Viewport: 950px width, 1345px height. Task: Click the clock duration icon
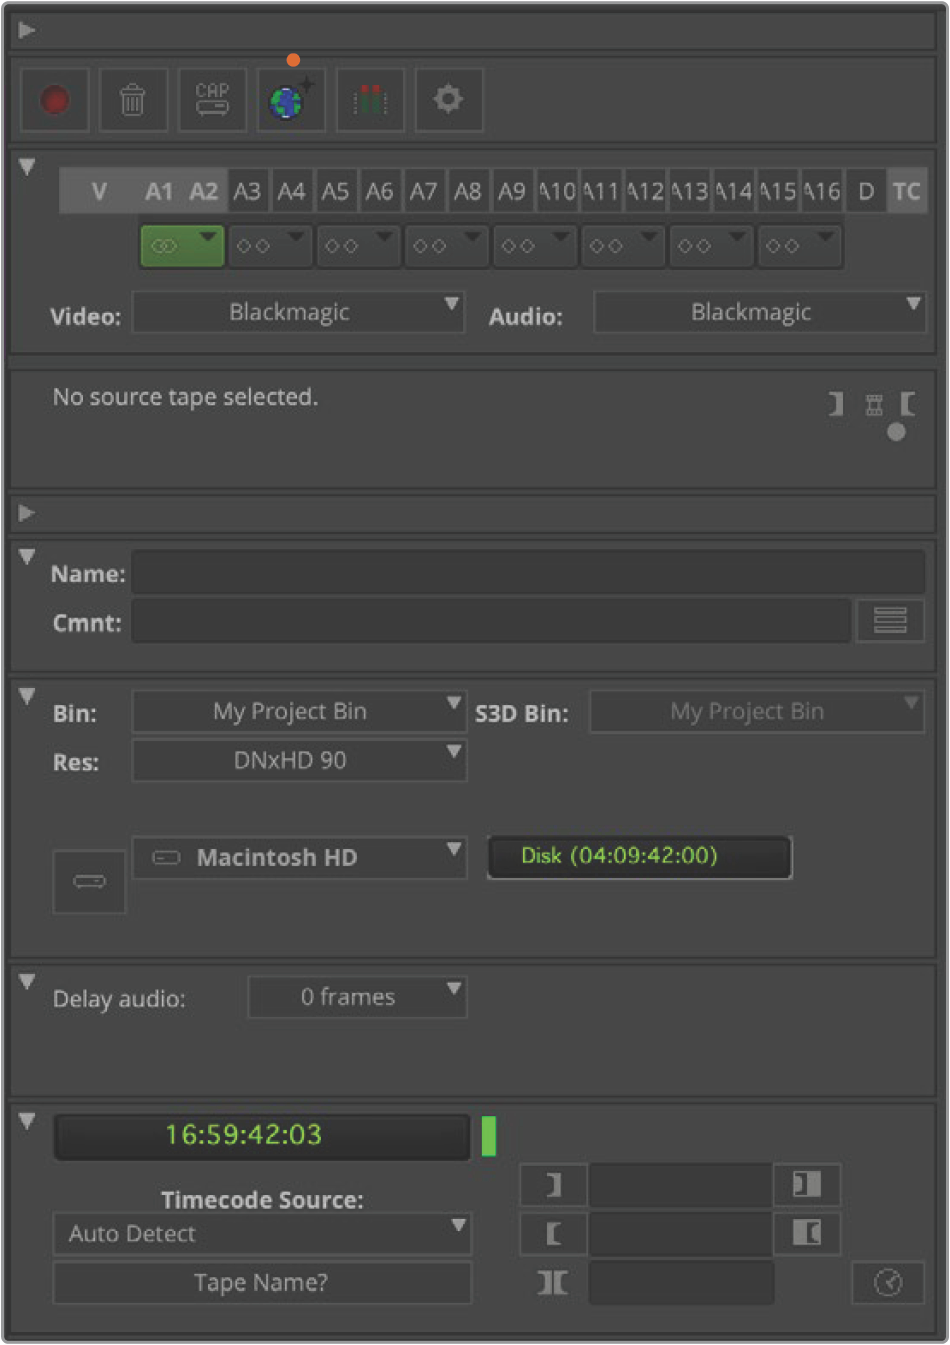[x=888, y=1283]
